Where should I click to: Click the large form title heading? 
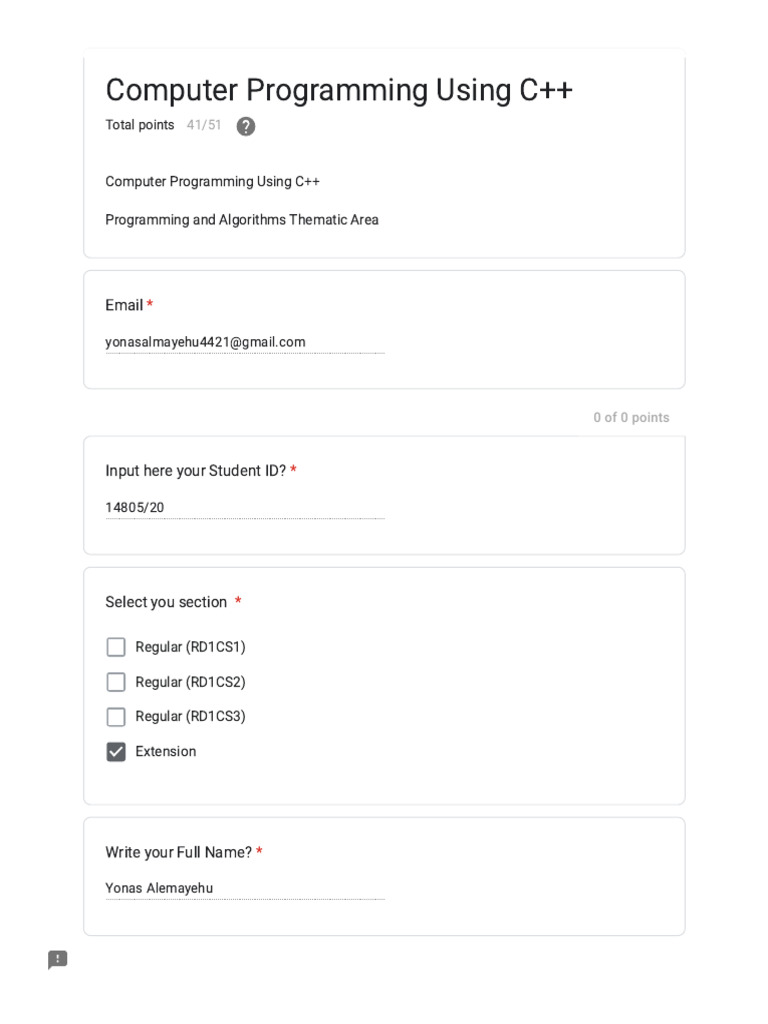coord(339,90)
